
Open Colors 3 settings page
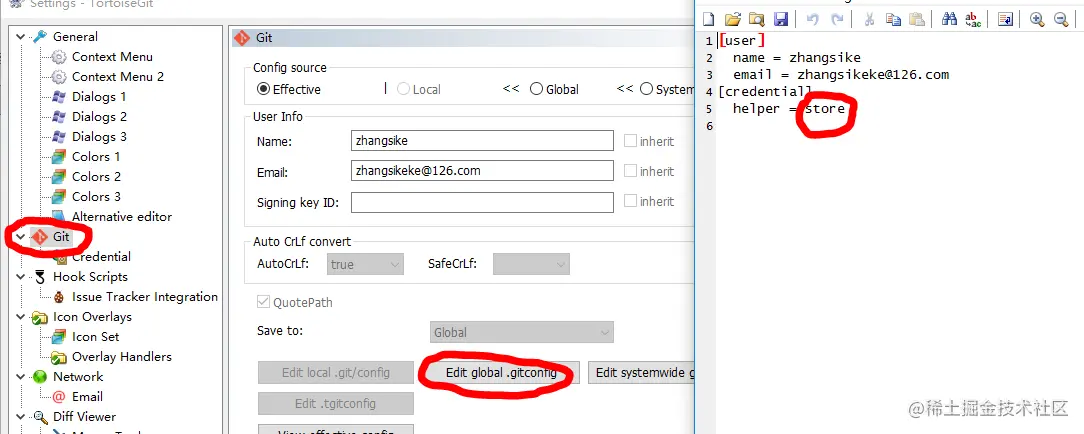point(96,197)
